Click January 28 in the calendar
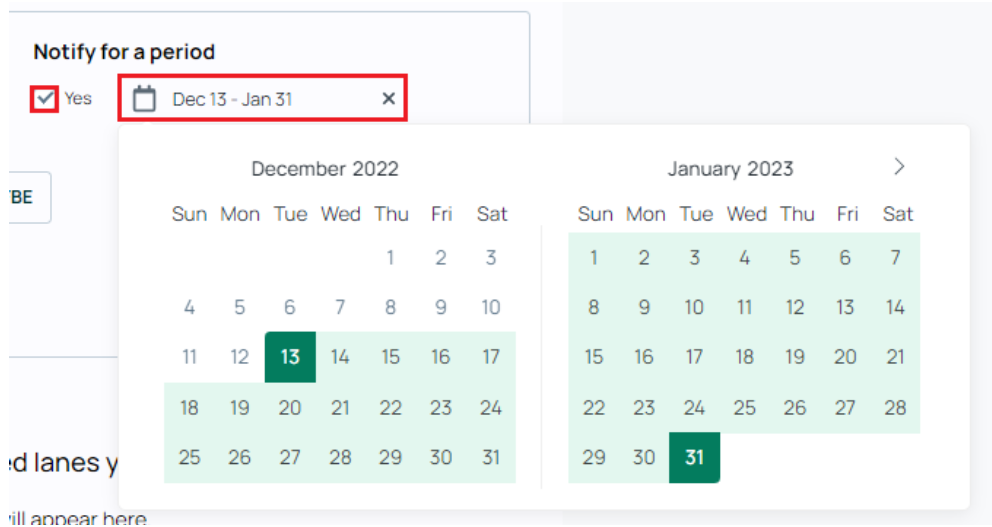The image size is (992, 527). click(895, 407)
